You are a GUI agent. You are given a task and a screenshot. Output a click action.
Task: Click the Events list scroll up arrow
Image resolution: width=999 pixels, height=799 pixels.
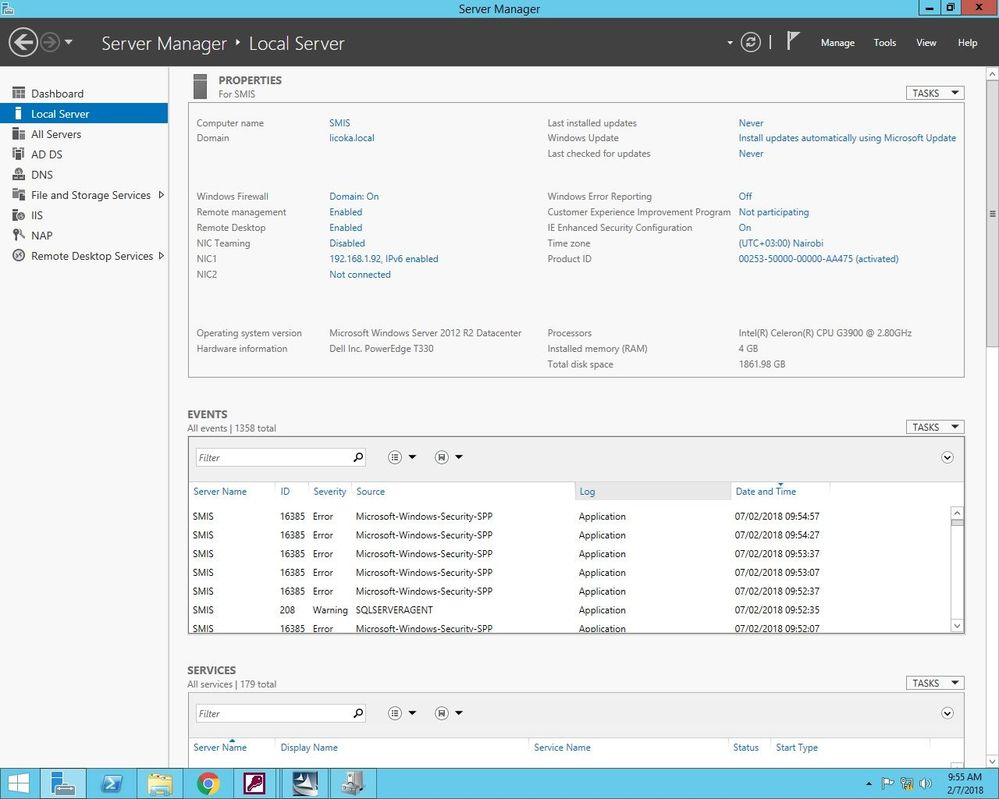[957, 513]
